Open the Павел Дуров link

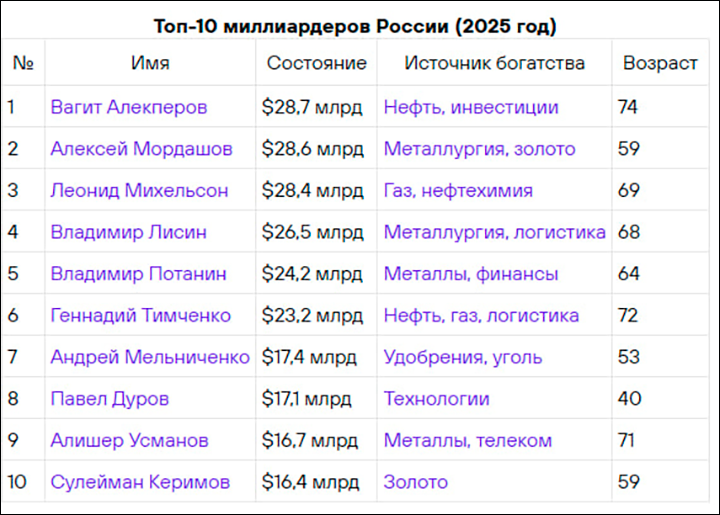pos(109,399)
